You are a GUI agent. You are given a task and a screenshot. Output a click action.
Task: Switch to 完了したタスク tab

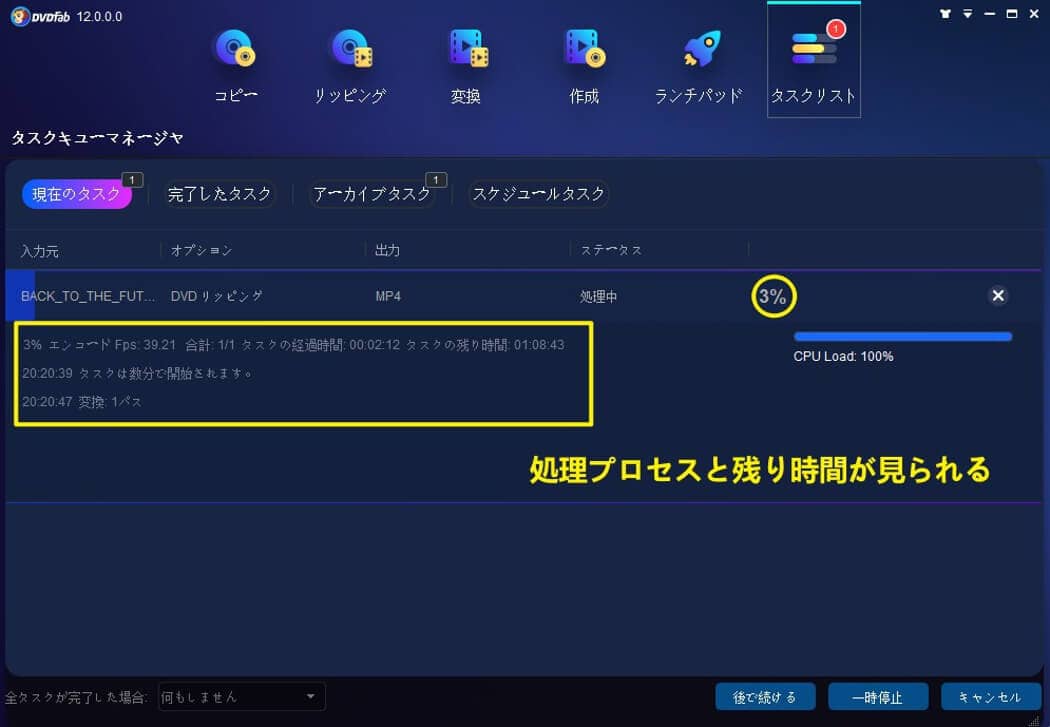[x=220, y=194]
